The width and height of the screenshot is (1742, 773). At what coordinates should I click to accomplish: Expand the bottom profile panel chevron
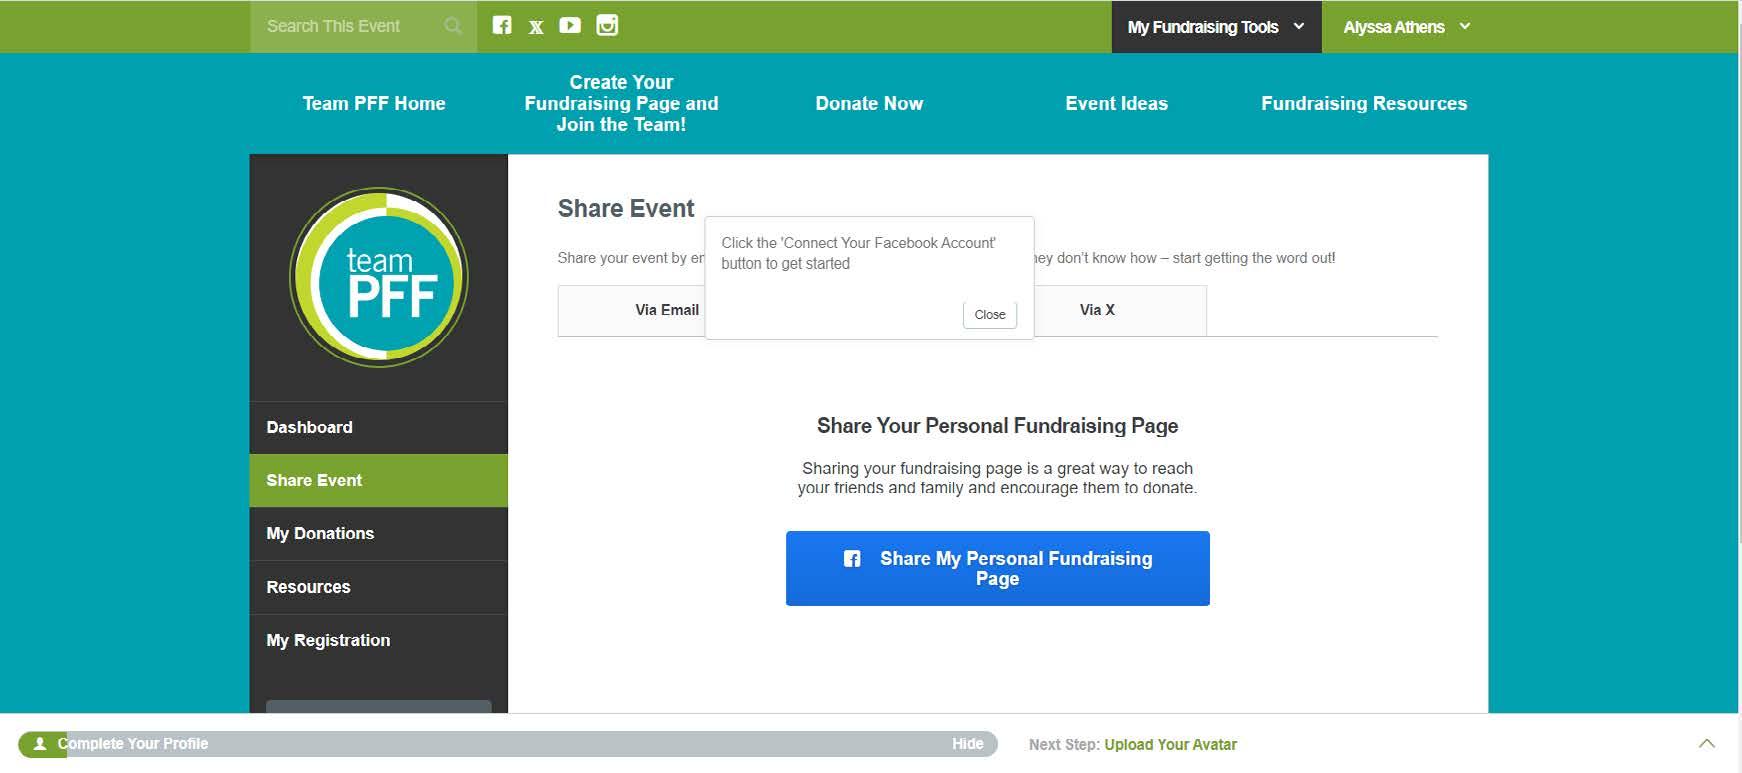[1706, 743]
